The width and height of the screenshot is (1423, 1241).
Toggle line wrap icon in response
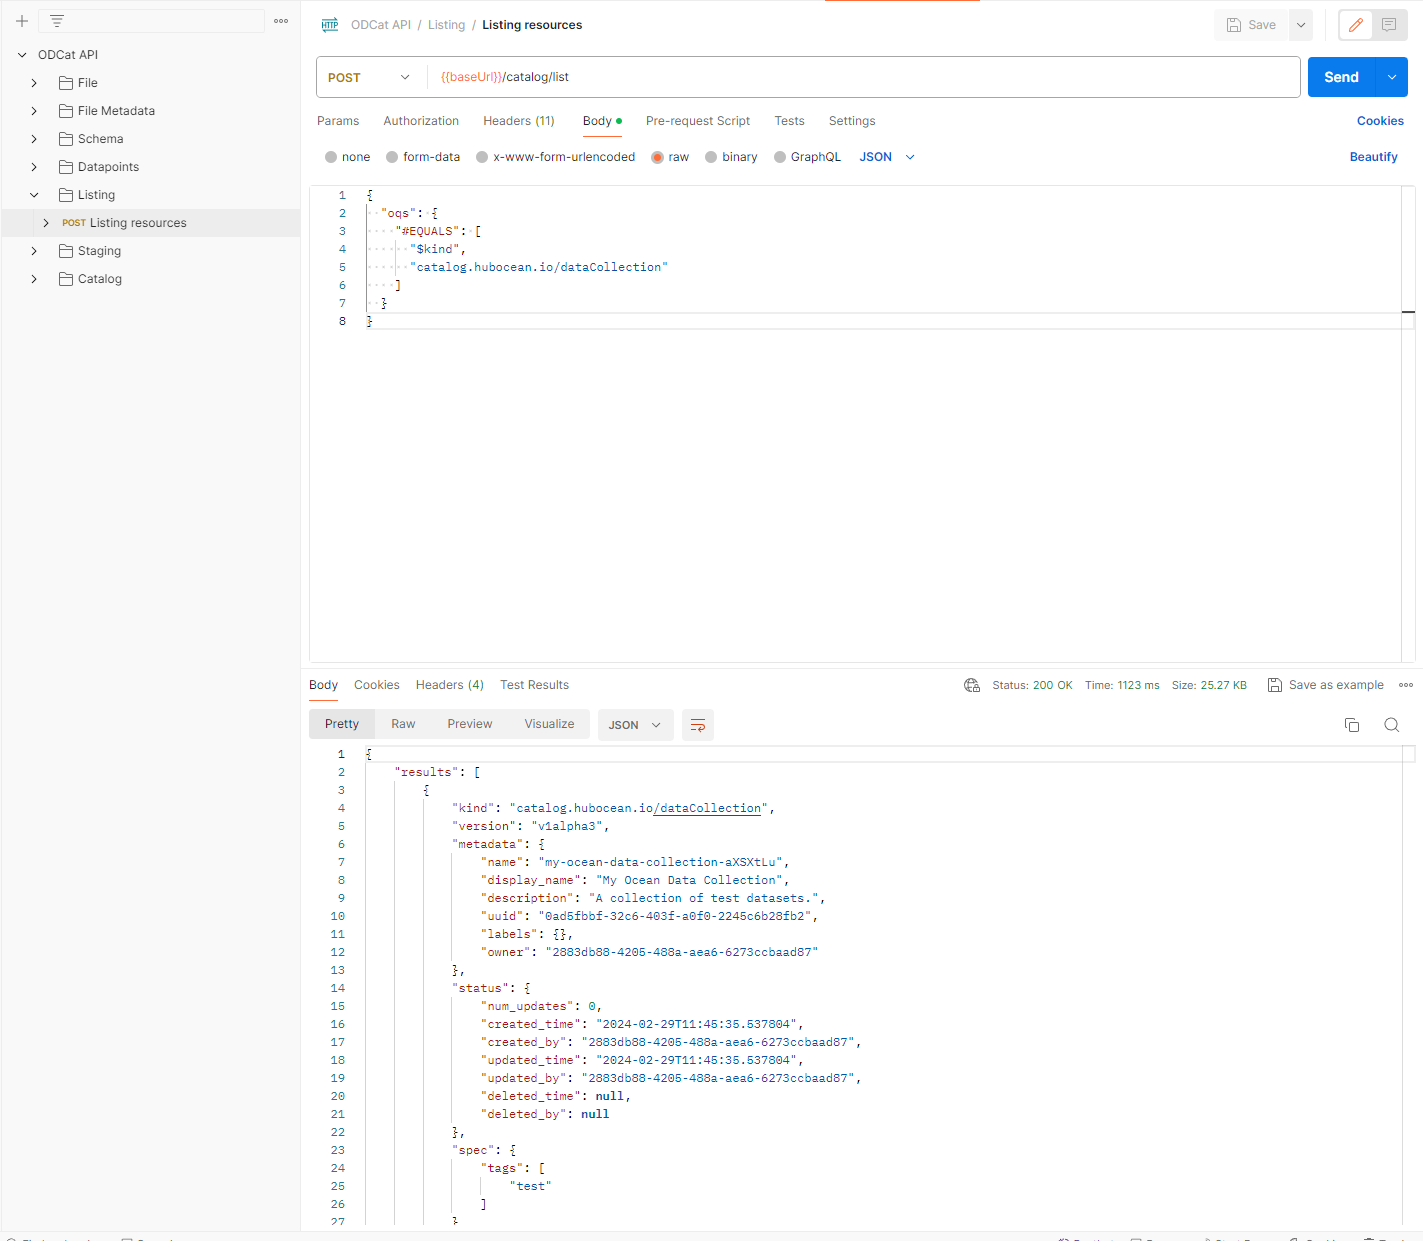(698, 725)
